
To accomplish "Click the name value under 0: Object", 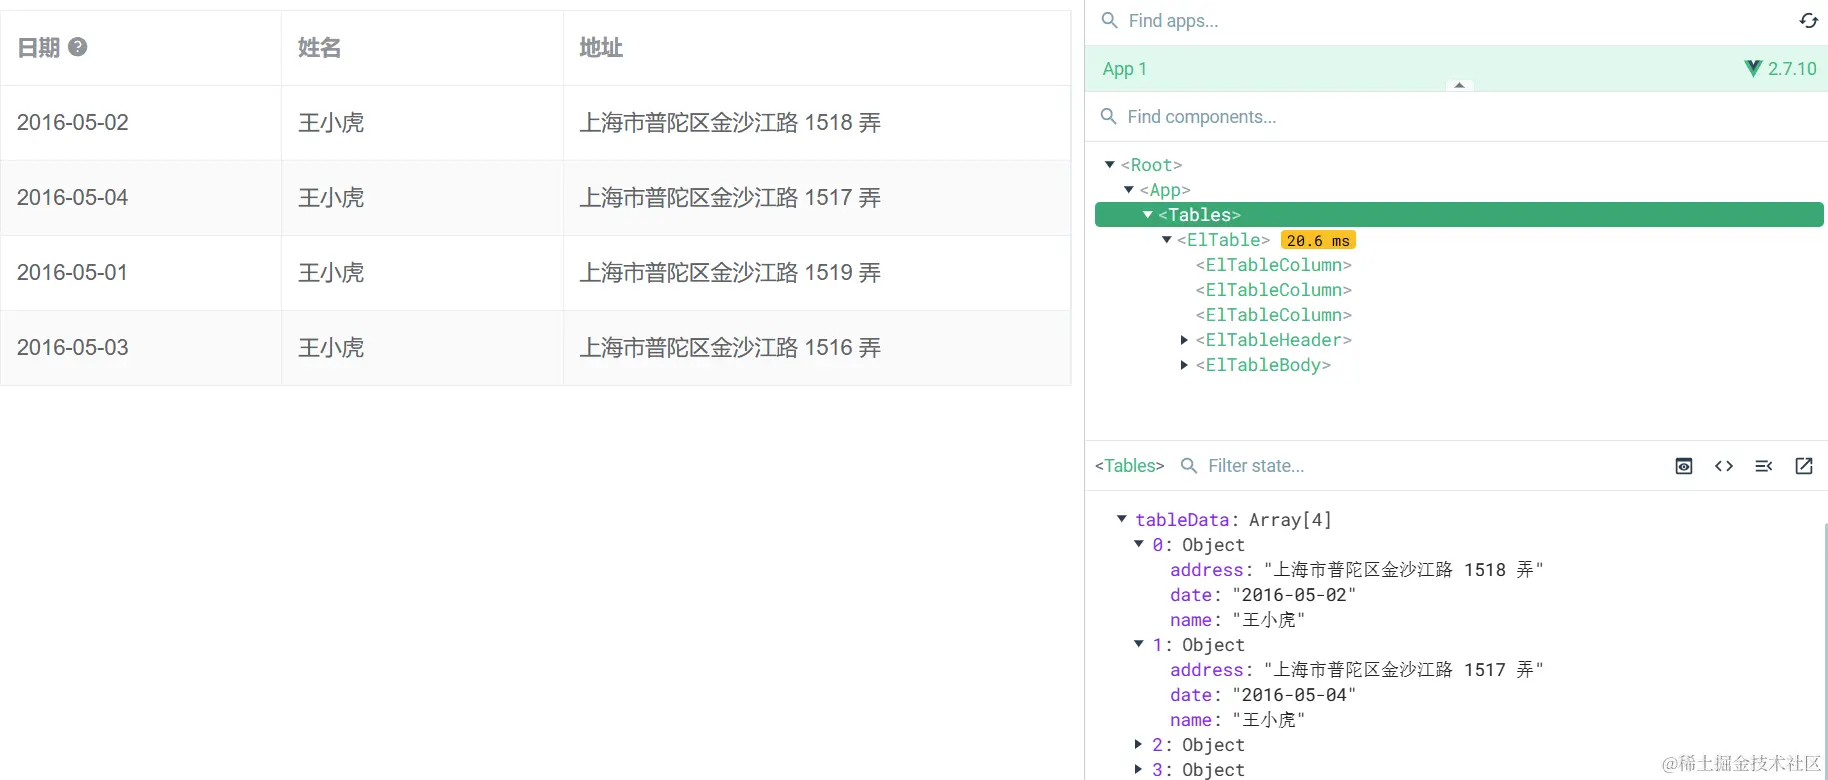I will (x=1269, y=620).
